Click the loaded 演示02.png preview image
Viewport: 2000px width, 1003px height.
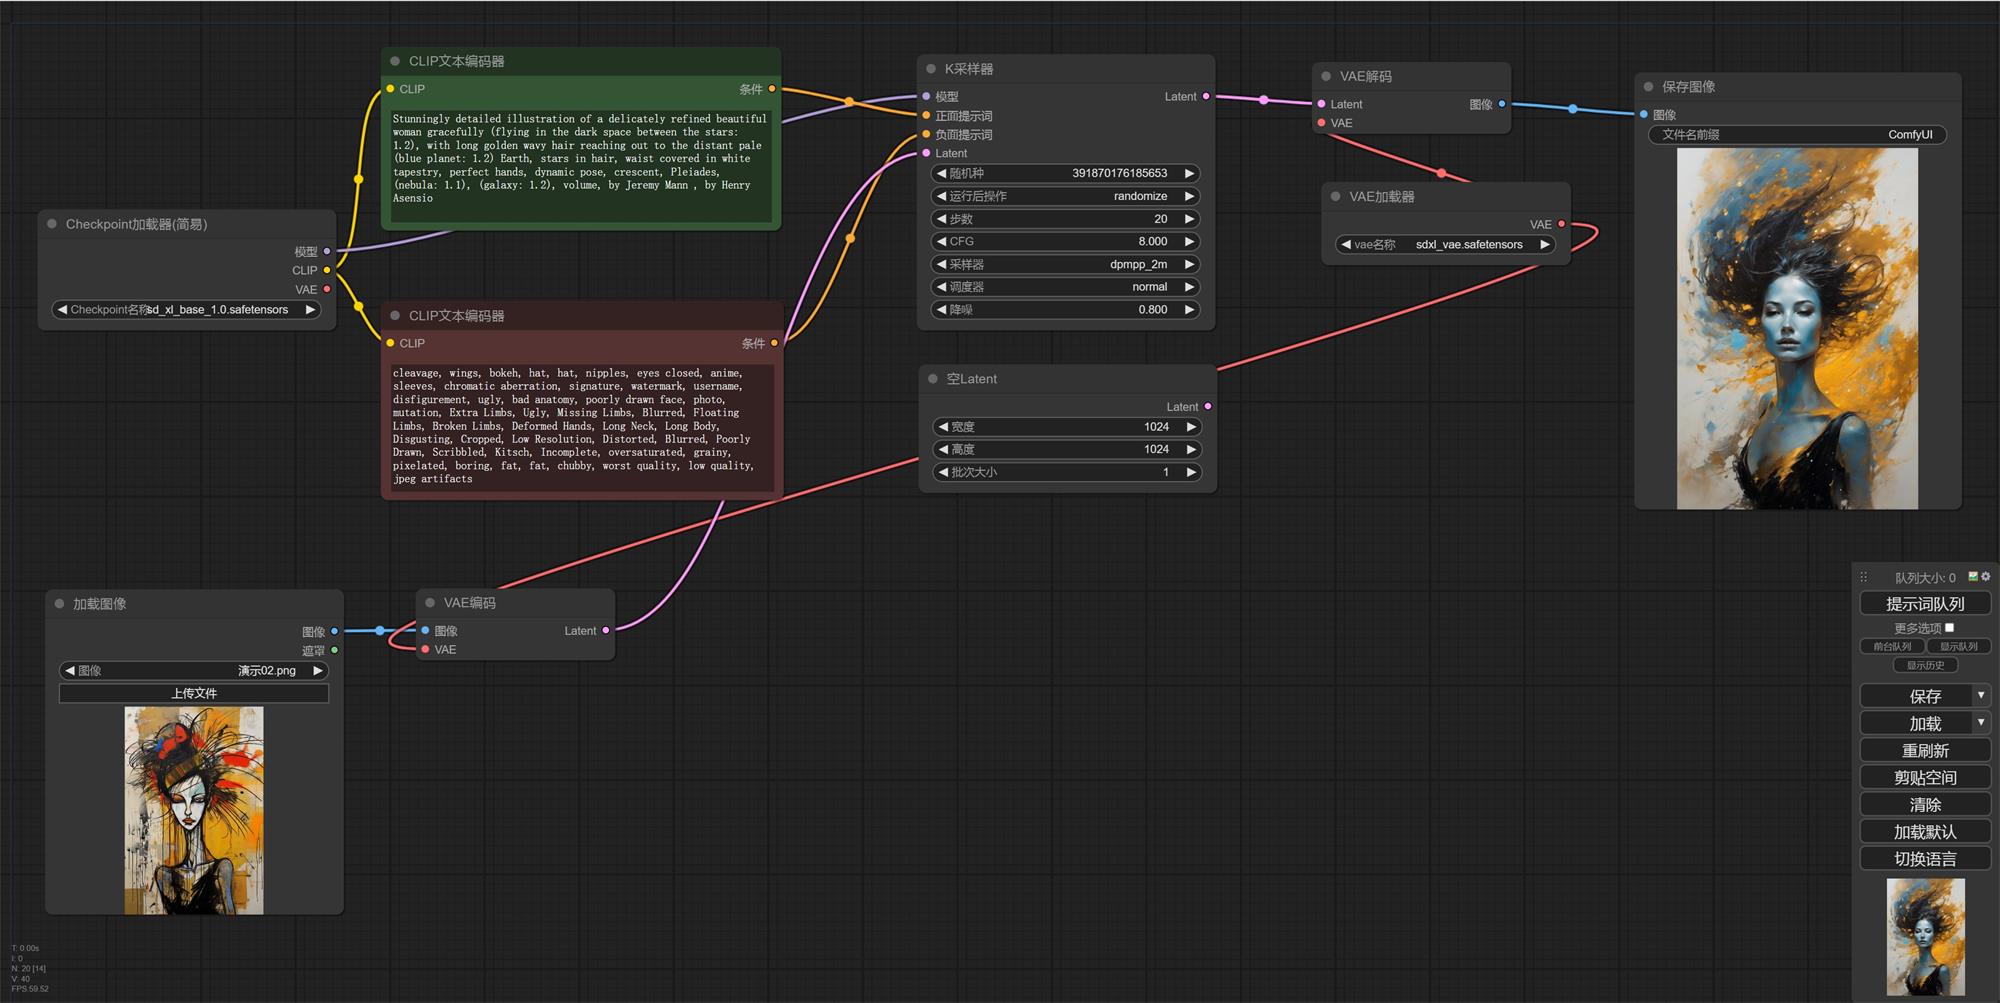[194, 810]
